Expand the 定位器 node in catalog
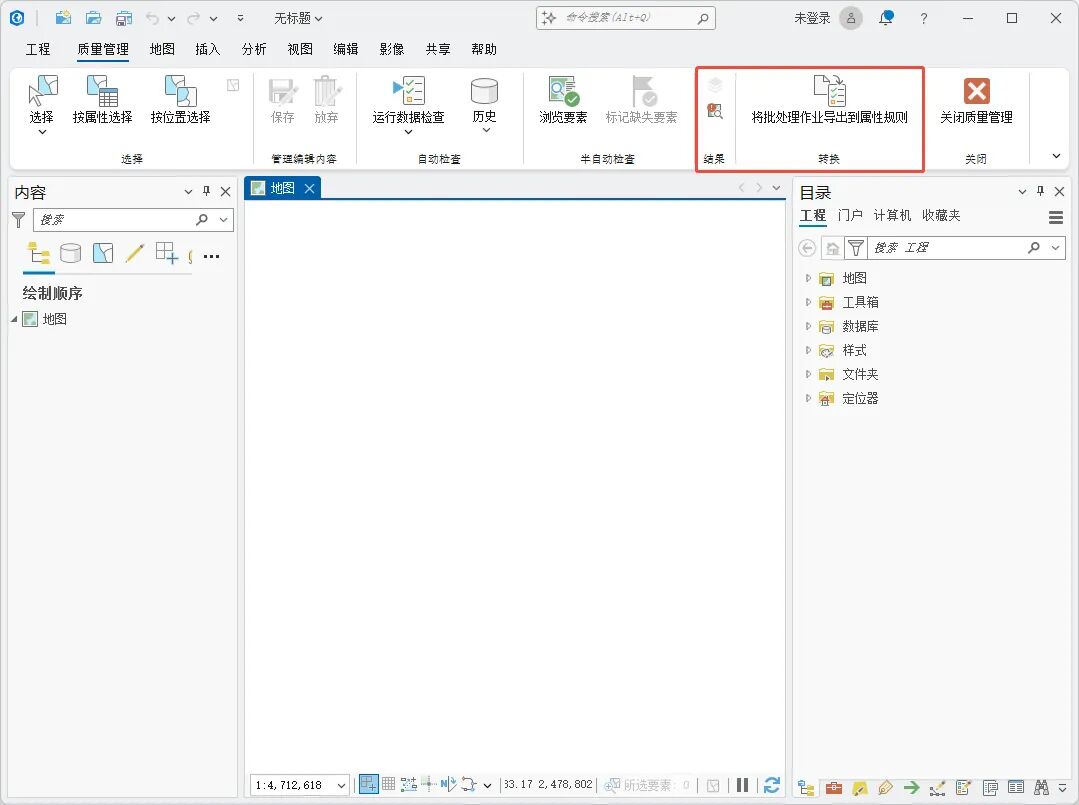 (x=808, y=398)
